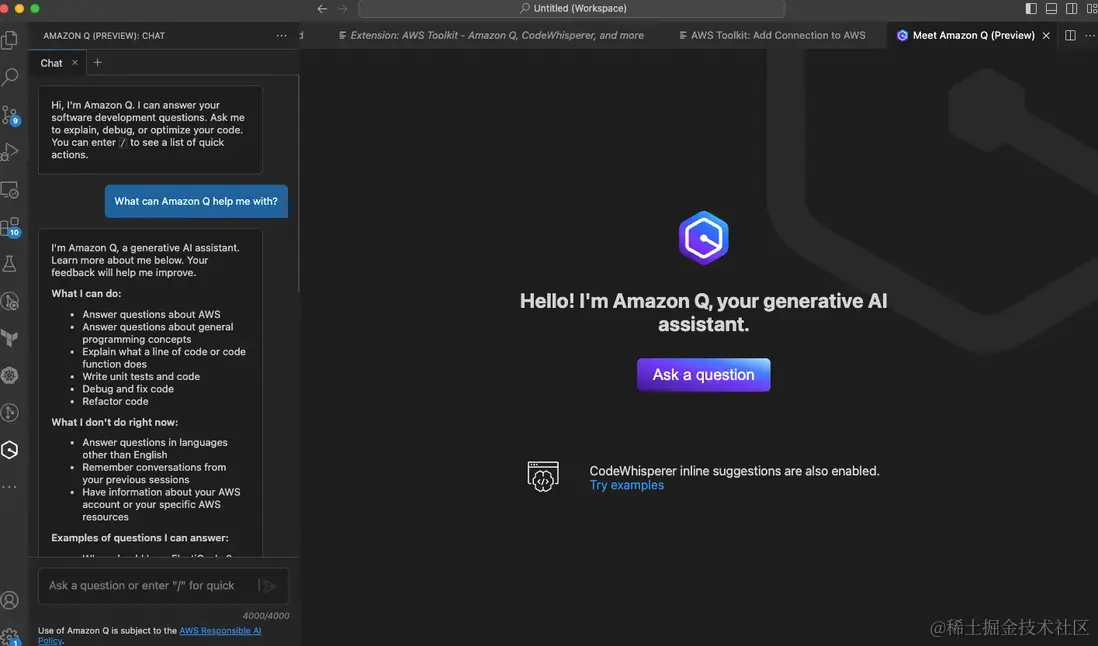
Task: Click the green macOS fullscreen window button
Action: point(35,8)
